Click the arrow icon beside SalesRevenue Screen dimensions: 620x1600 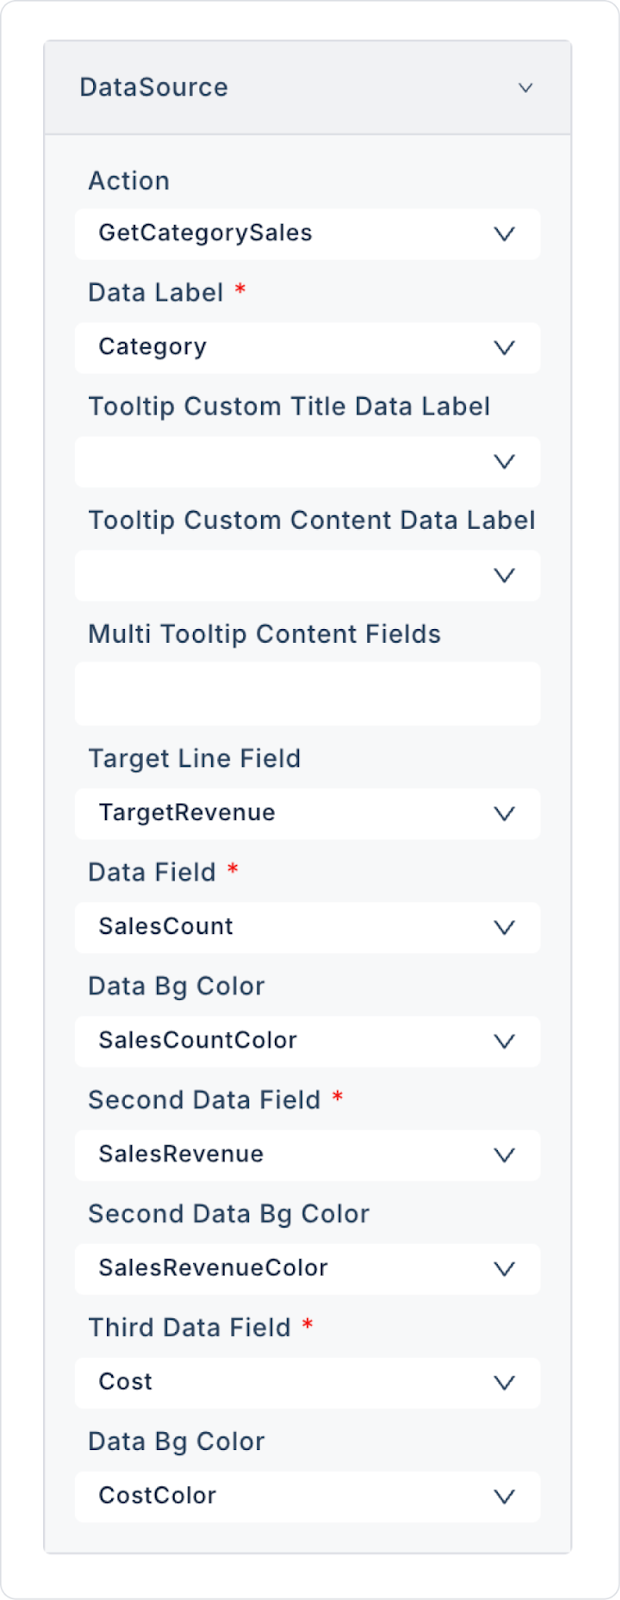505,1156
